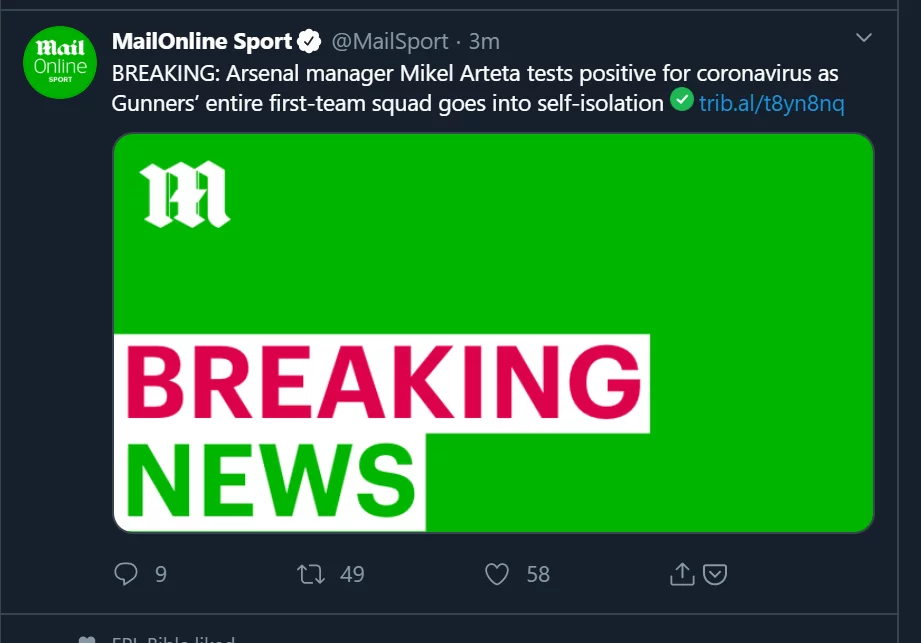
Task: Click the like count 58
Action: coord(538,574)
